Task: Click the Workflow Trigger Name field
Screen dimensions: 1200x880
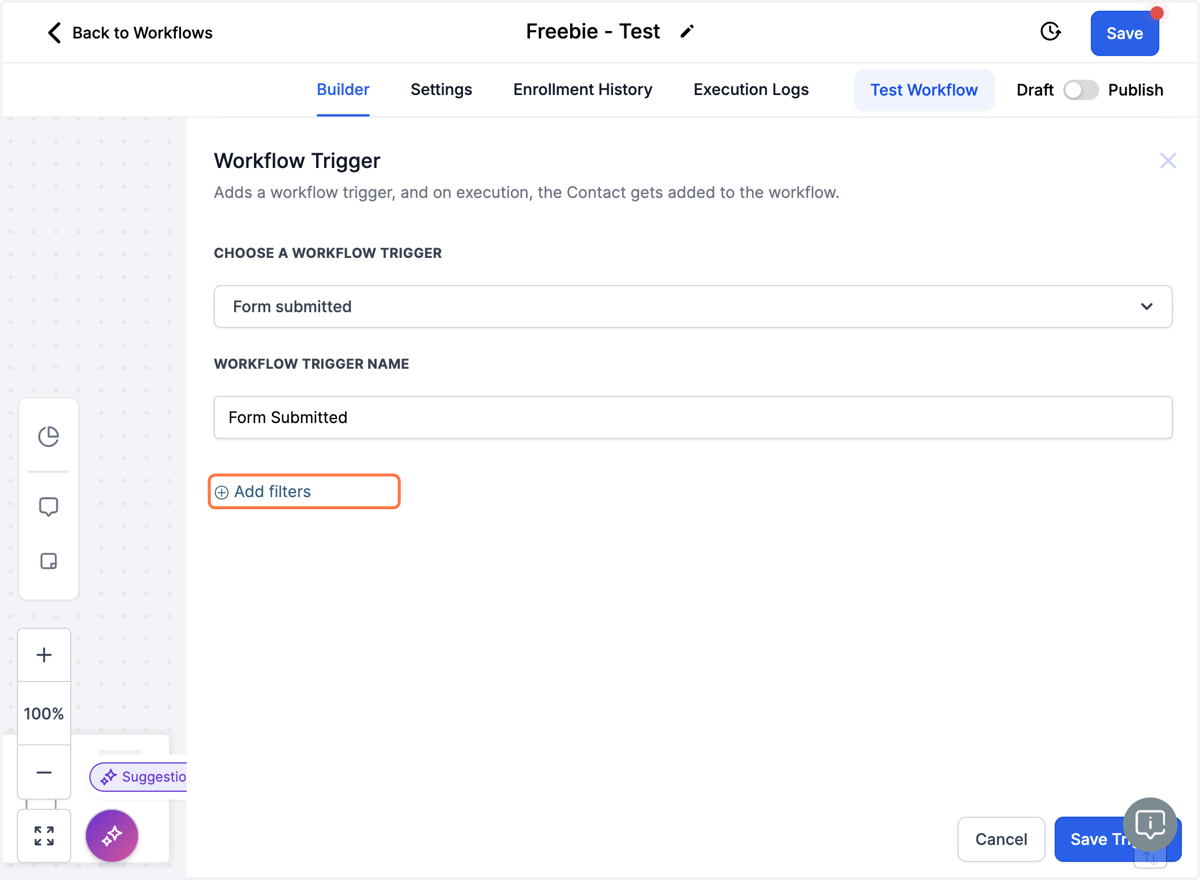Action: (x=693, y=417)
